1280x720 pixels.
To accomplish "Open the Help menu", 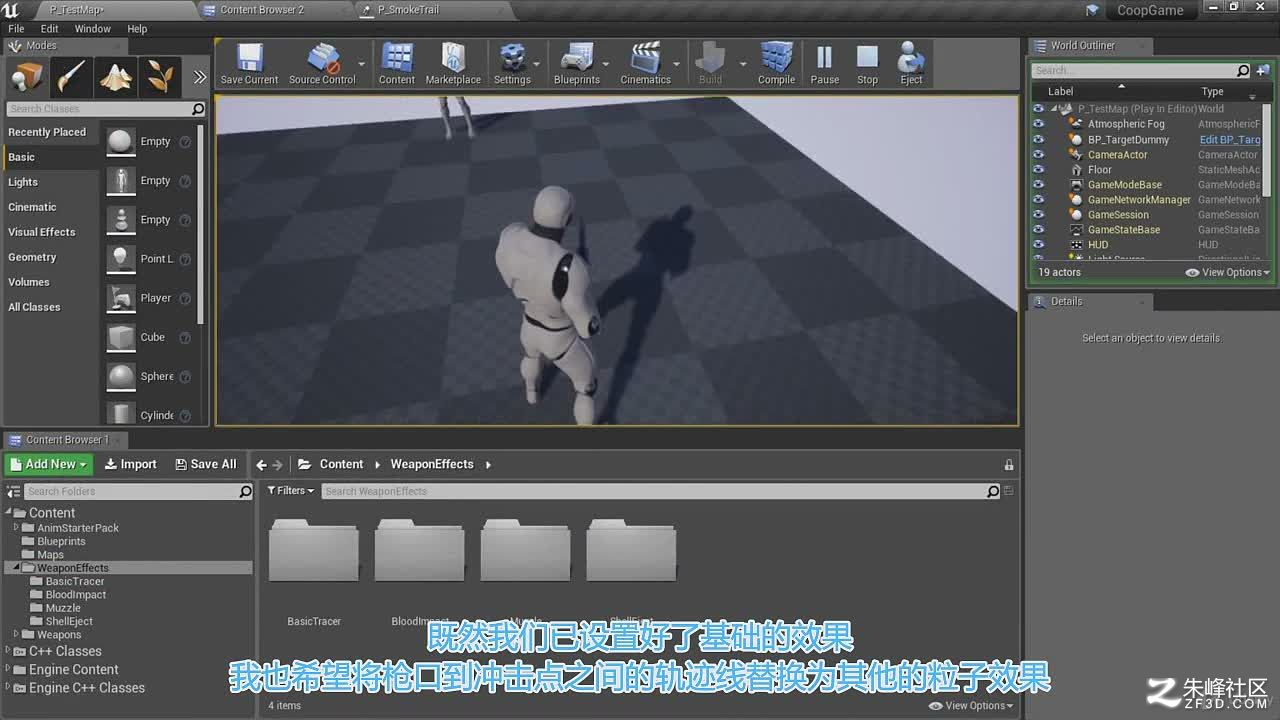I will point(137,29).
